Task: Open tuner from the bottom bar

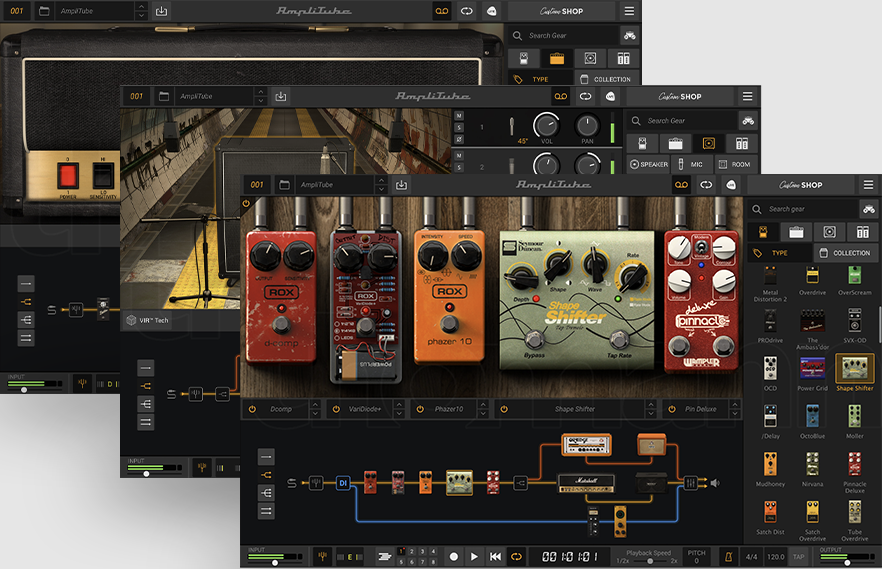Action: (322, 557)
